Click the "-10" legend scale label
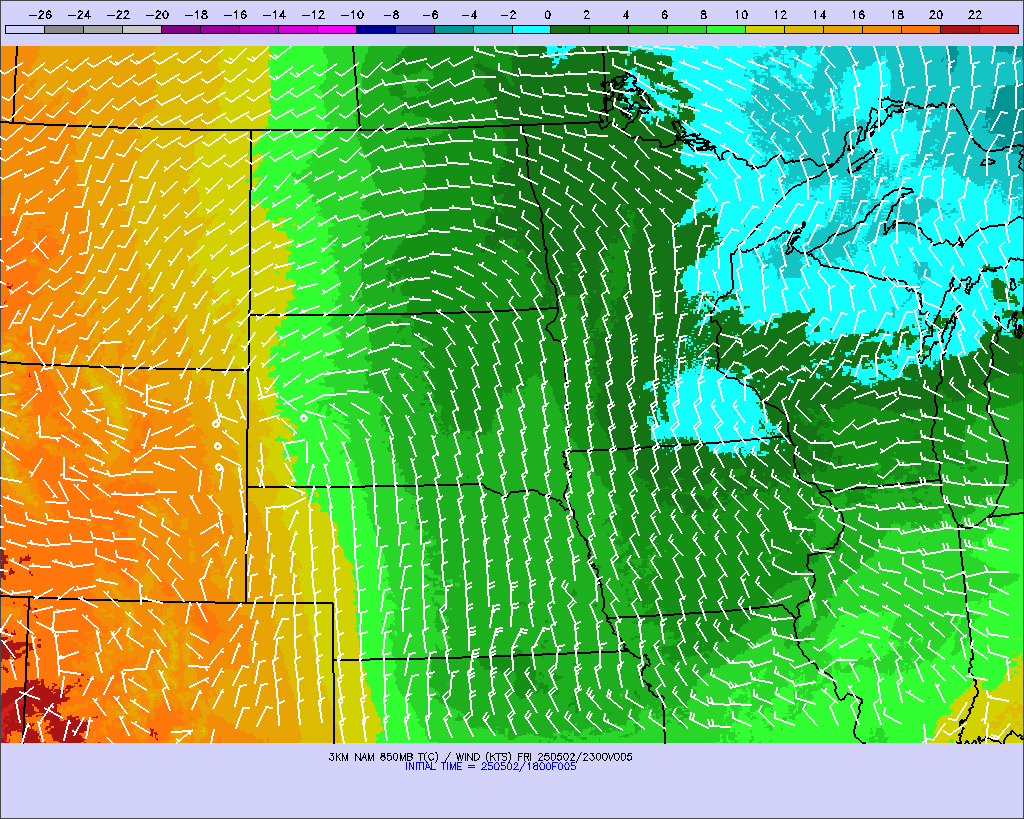 353,14
